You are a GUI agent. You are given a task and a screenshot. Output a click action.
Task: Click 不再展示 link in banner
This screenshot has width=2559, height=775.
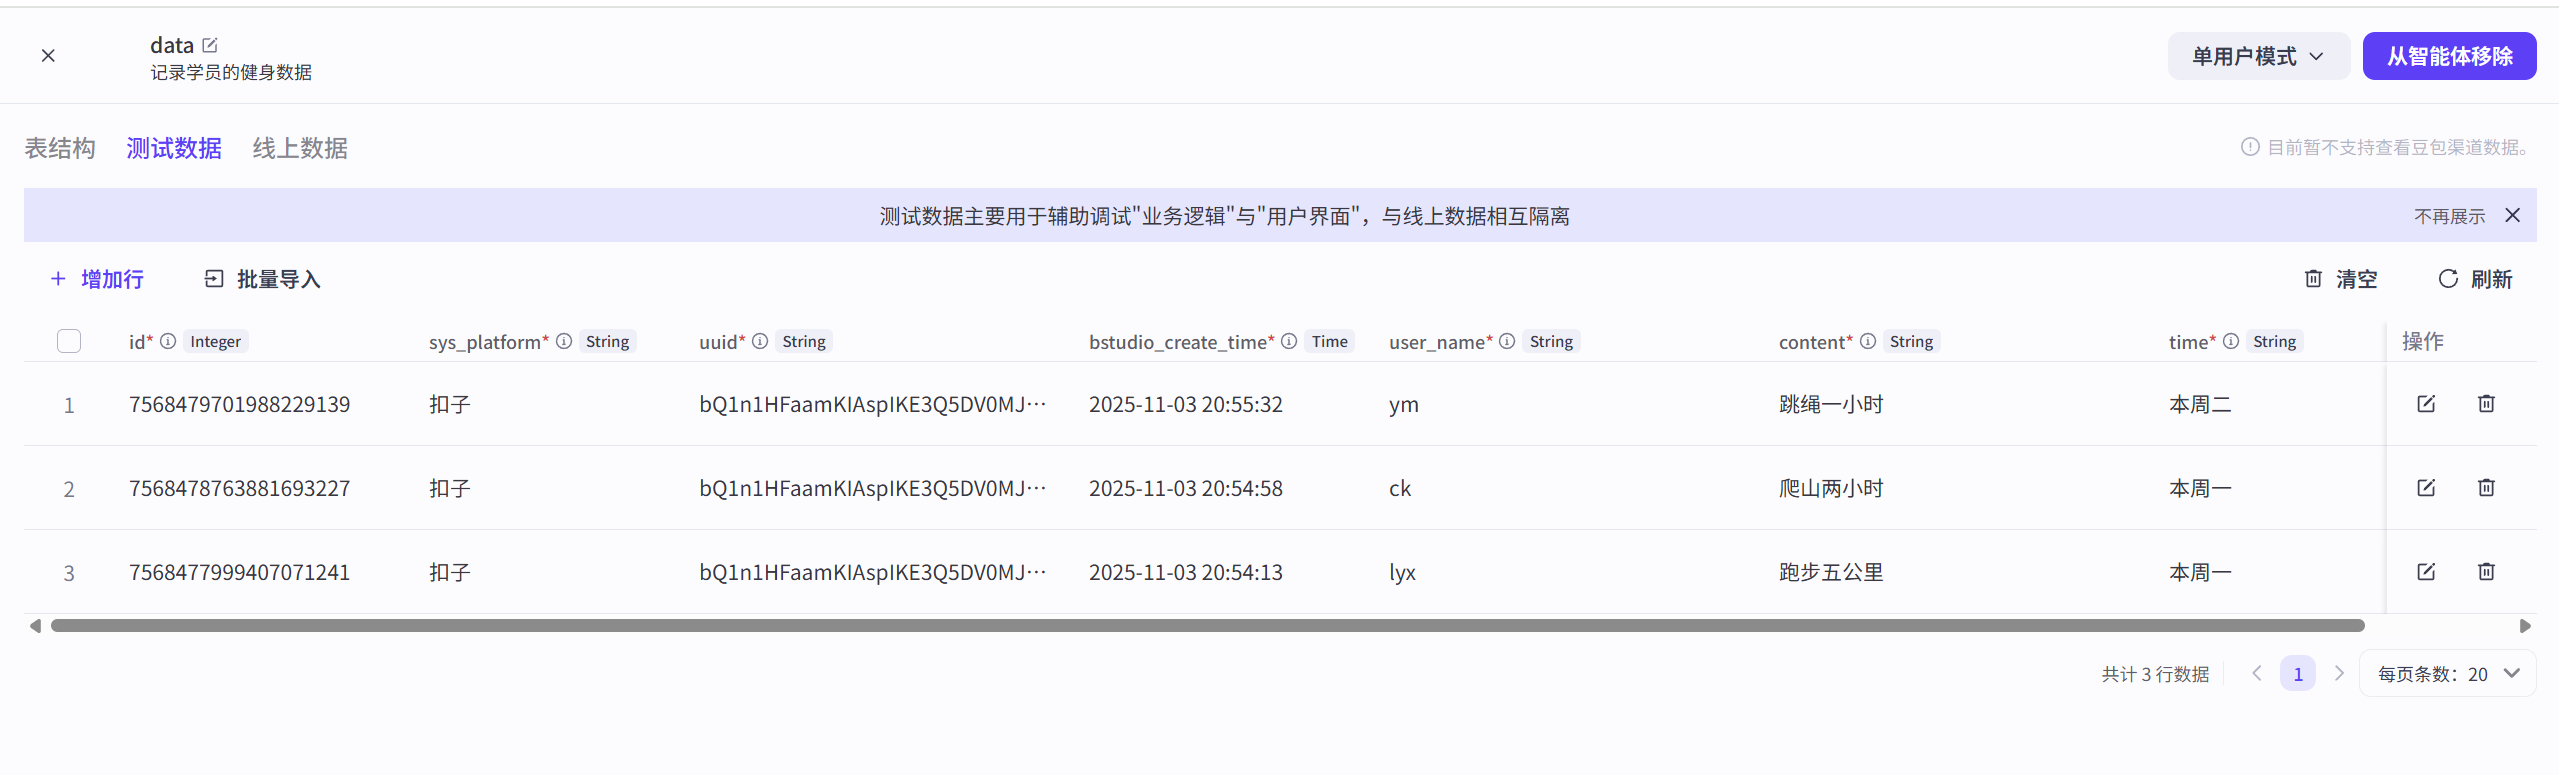point(2449,216)
